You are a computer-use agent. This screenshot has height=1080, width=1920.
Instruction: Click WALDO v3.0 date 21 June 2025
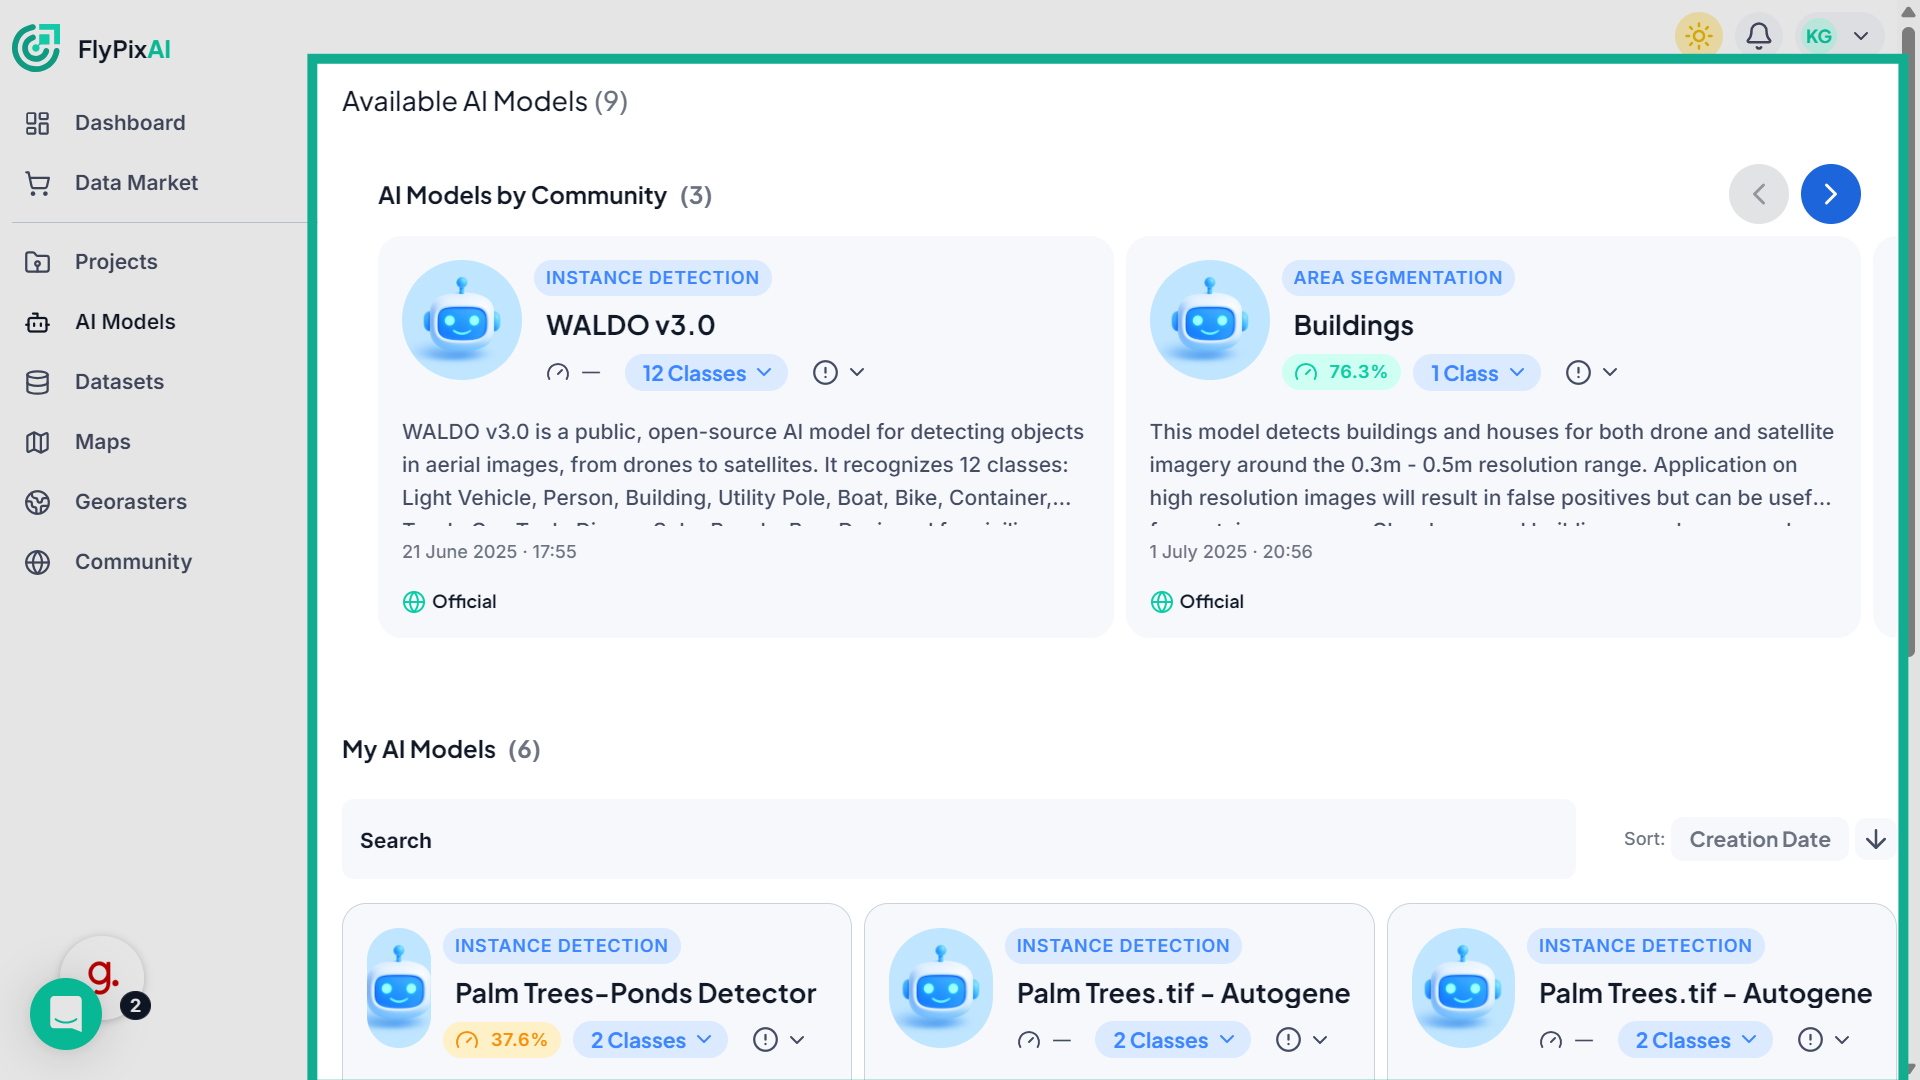489,552
